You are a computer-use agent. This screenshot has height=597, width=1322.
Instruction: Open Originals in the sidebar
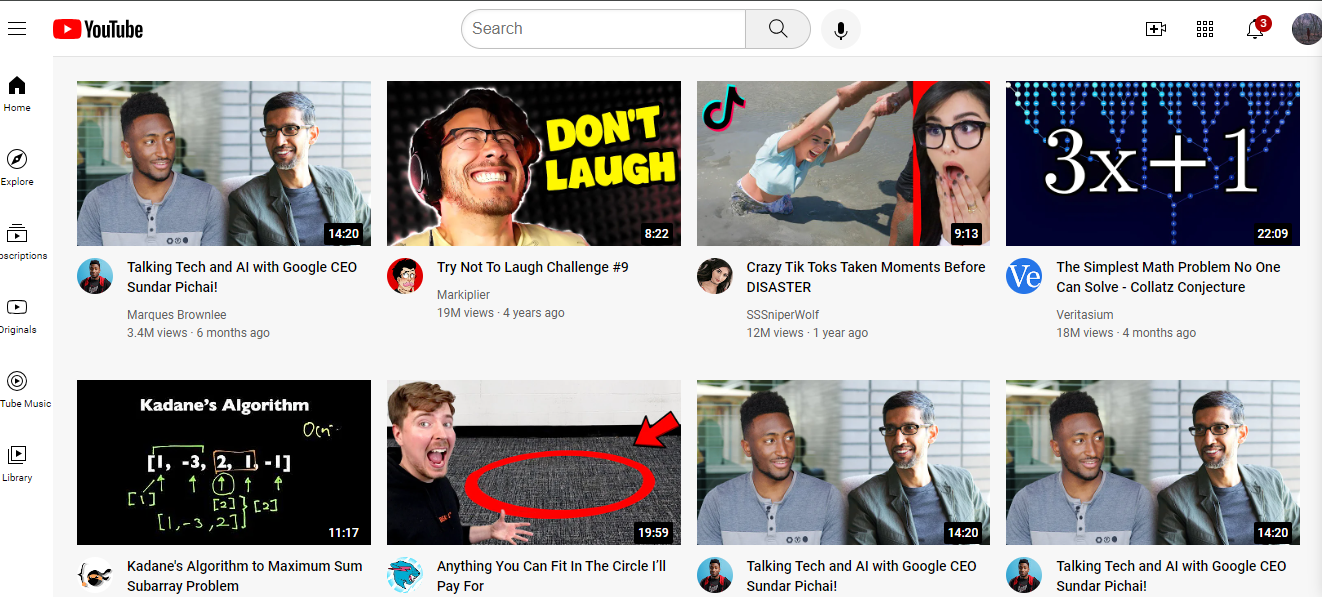17,315
